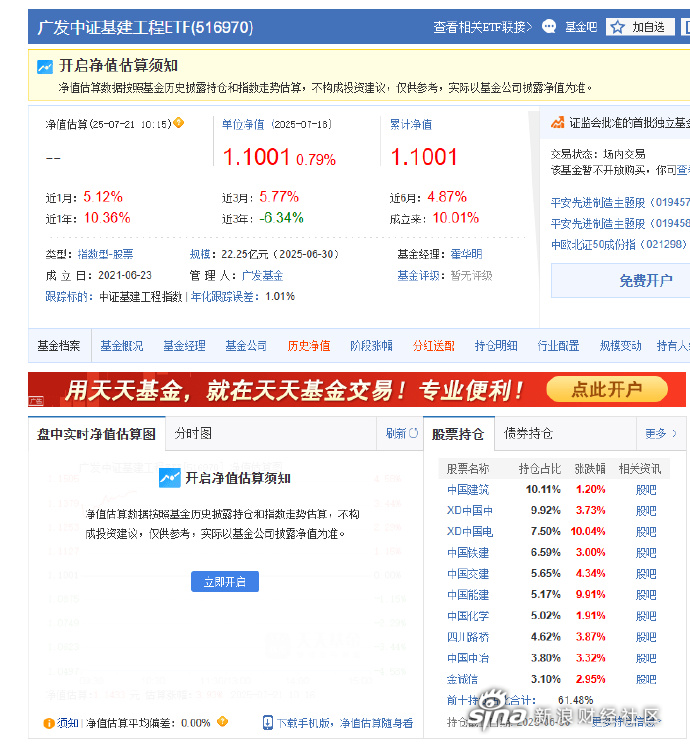
Task: Switch to the 盘中实时净值估算图 tab
Action: click(x=96, y=434)
